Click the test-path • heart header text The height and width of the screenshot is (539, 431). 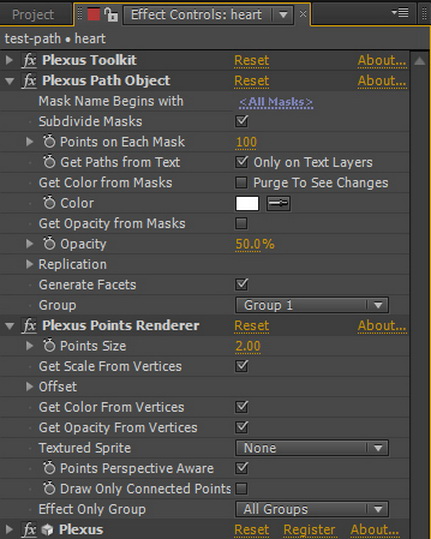click(x=55, y=38)
